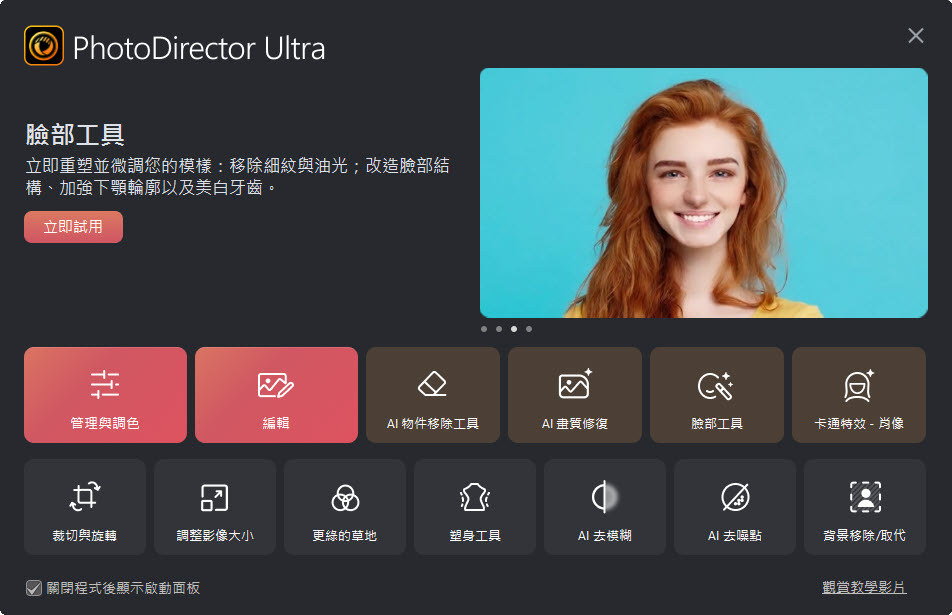Open 觀賞教學影片 tutorial videos link
Image resolution: width=952 pixels, height=615 pixels.
[x=884, y=589]
